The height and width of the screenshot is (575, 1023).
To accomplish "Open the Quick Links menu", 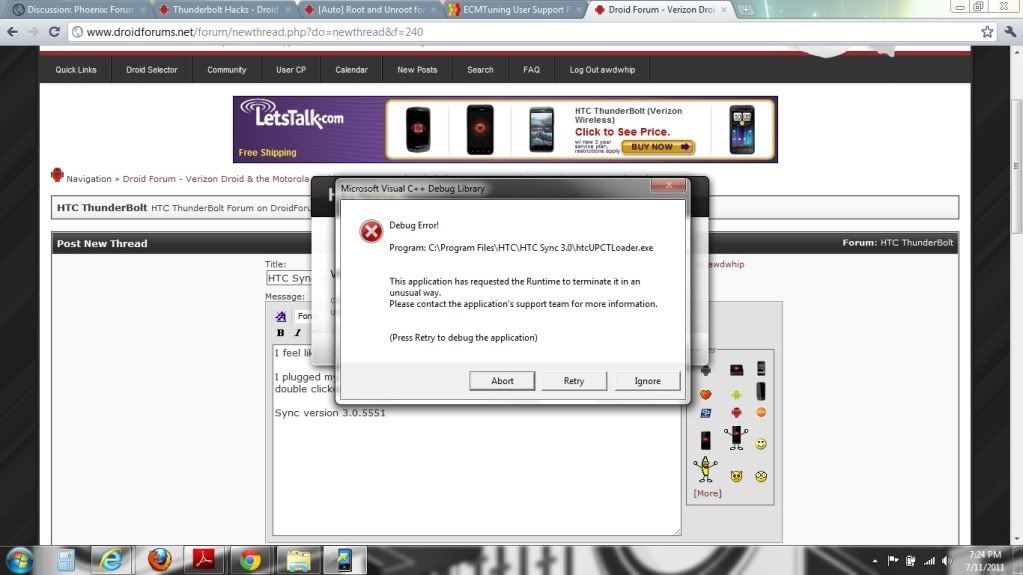I will pyautogui.click(x=76, y=70).
